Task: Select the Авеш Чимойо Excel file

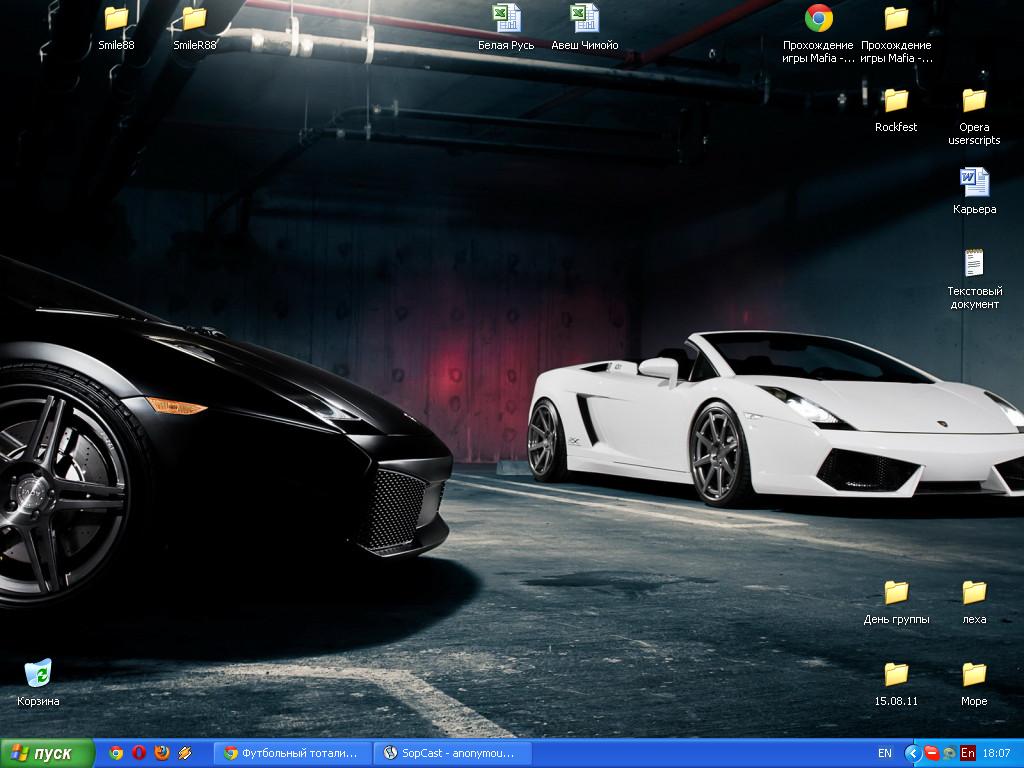Action: tap(585, 19)
